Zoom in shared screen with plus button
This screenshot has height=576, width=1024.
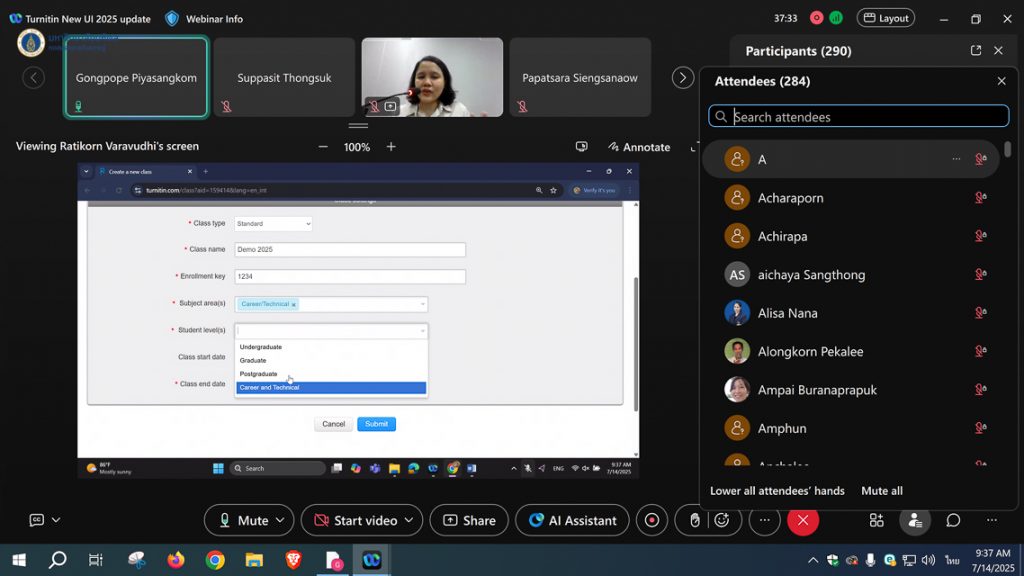(391, 147)
